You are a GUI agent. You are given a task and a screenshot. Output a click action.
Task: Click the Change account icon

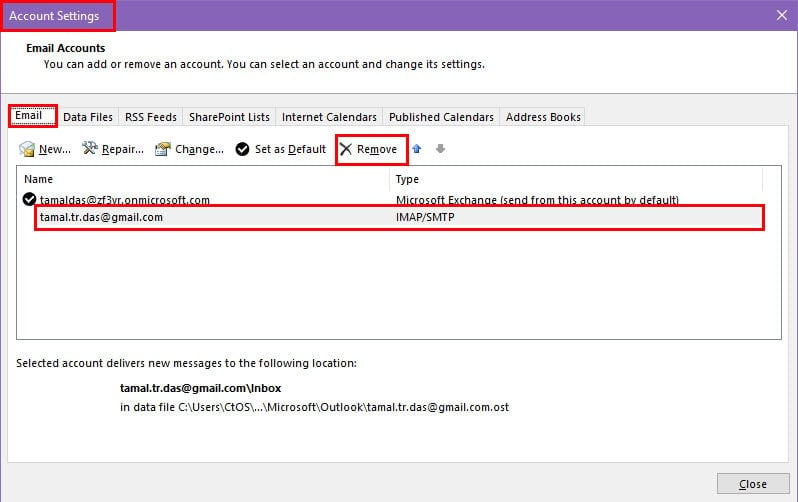pyautogui.click(x=162, y=149)
